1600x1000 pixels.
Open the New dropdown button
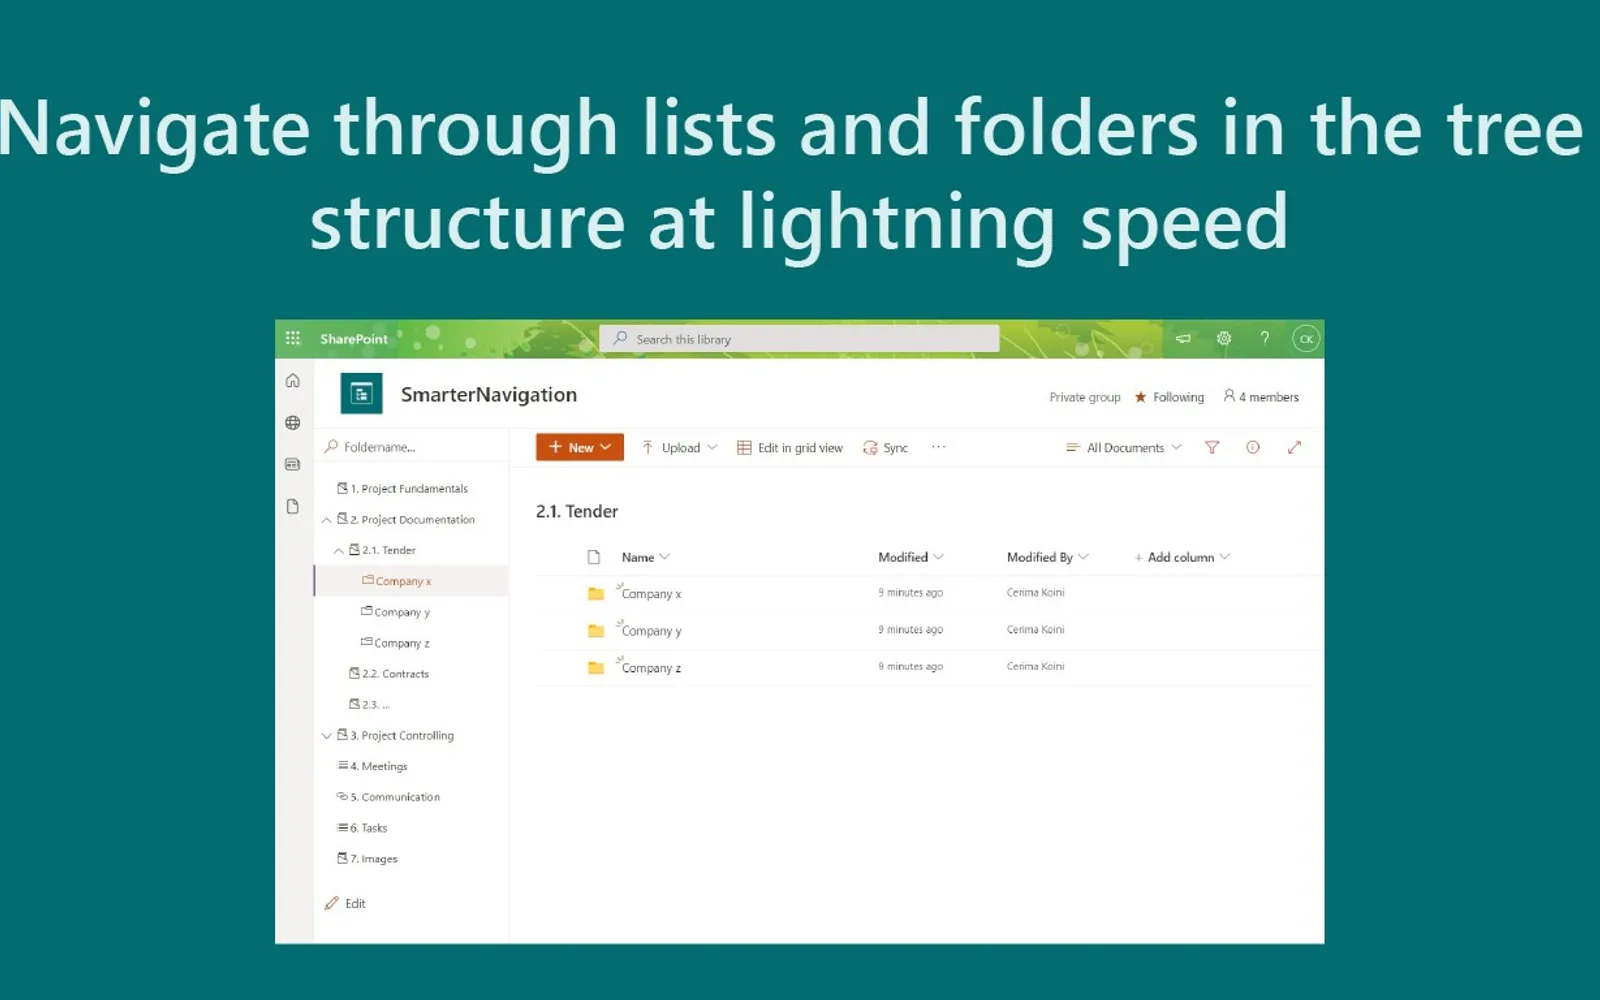580,447
